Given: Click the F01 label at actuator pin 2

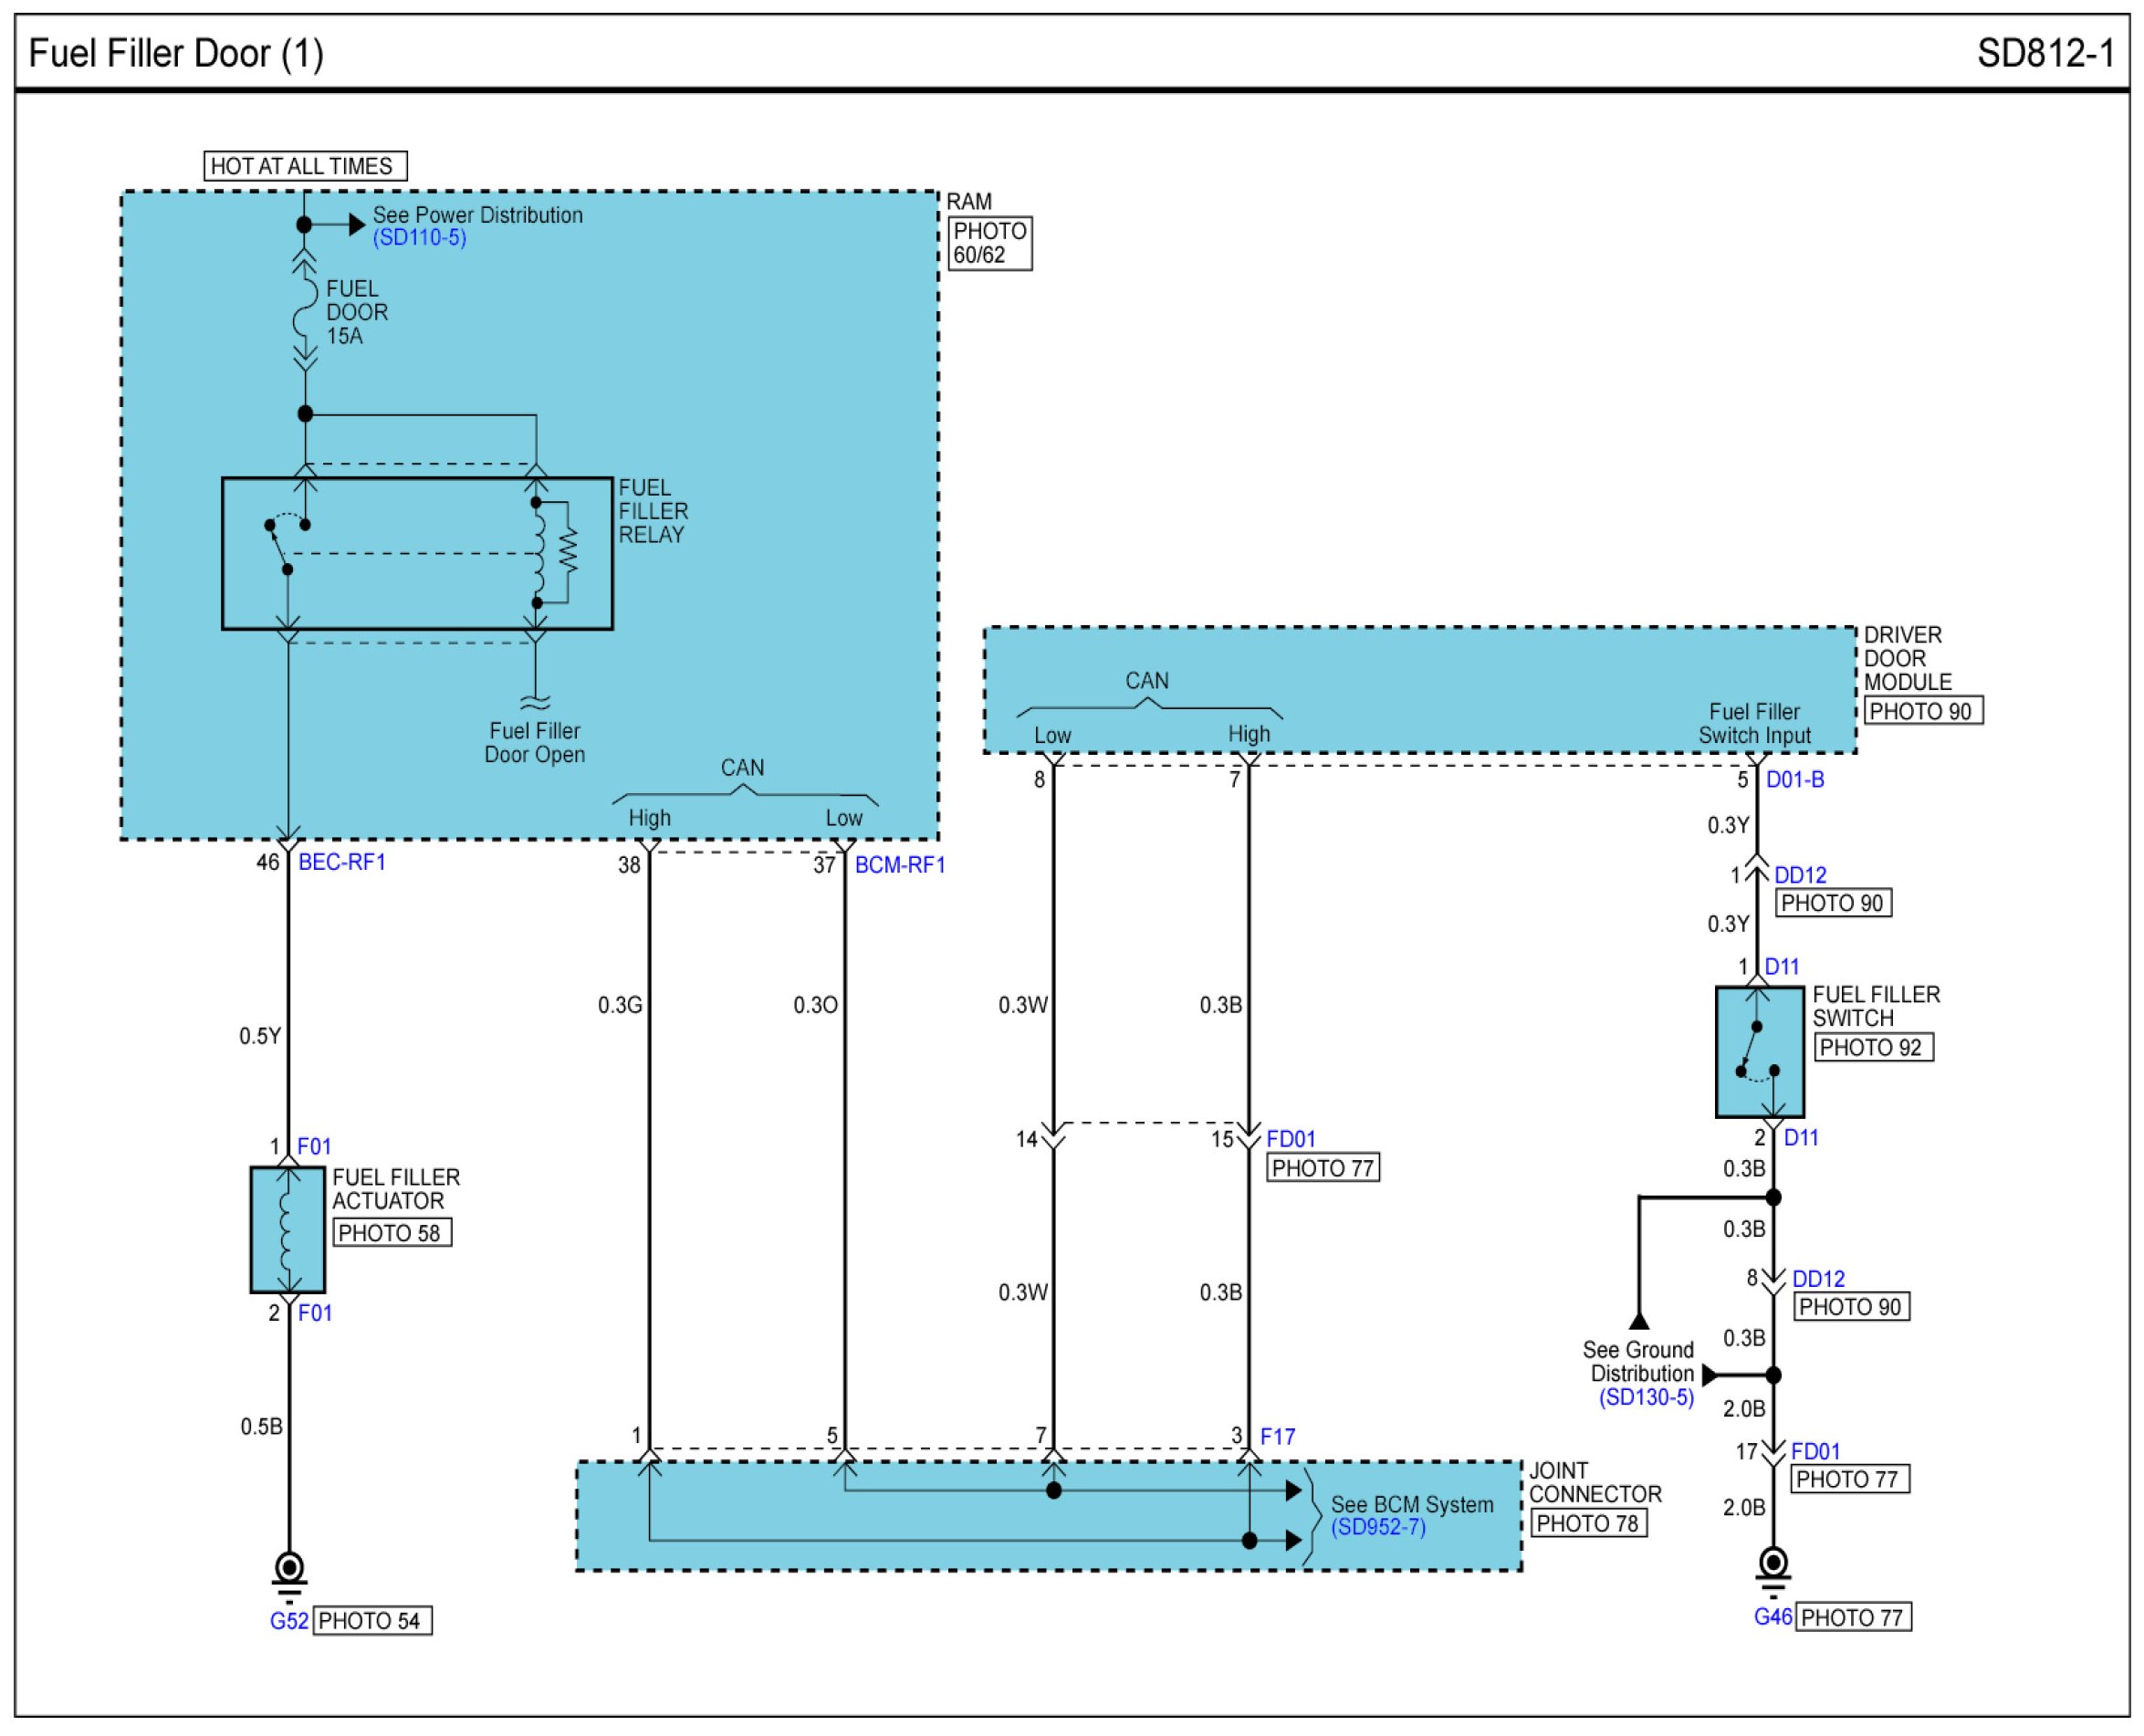Looking at the screenshot, I should (x=315, y=1313).
